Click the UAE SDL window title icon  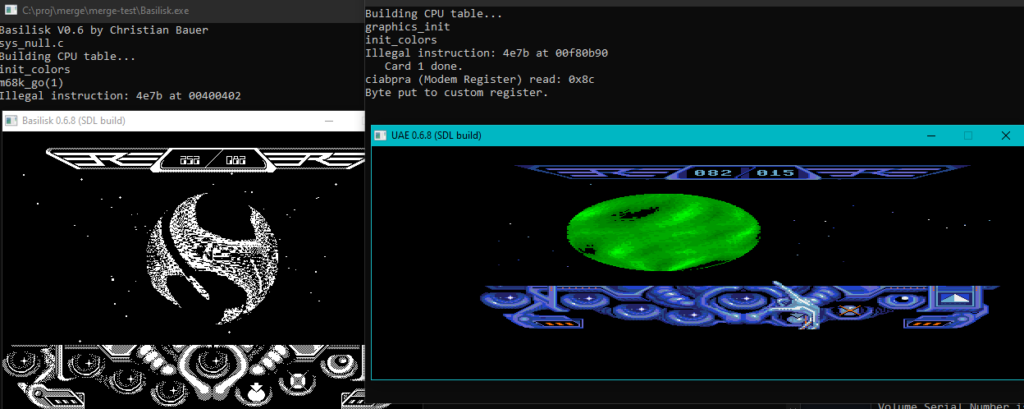click(382, 135)
